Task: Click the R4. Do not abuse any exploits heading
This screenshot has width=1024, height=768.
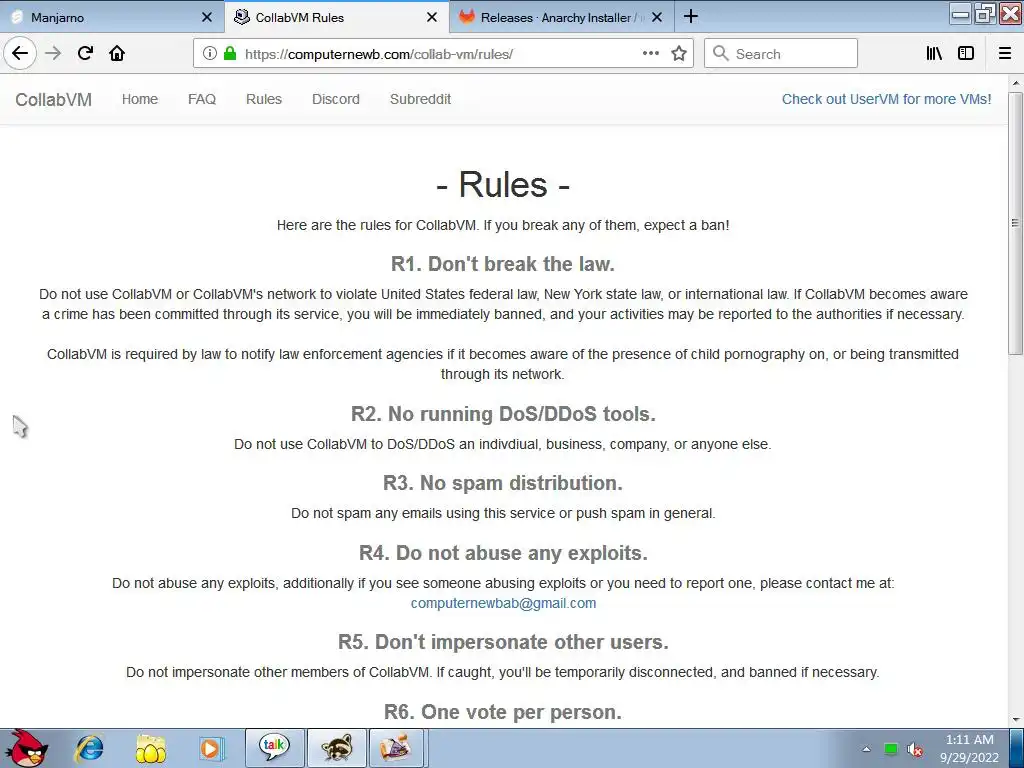Action: tap(503, 553)
